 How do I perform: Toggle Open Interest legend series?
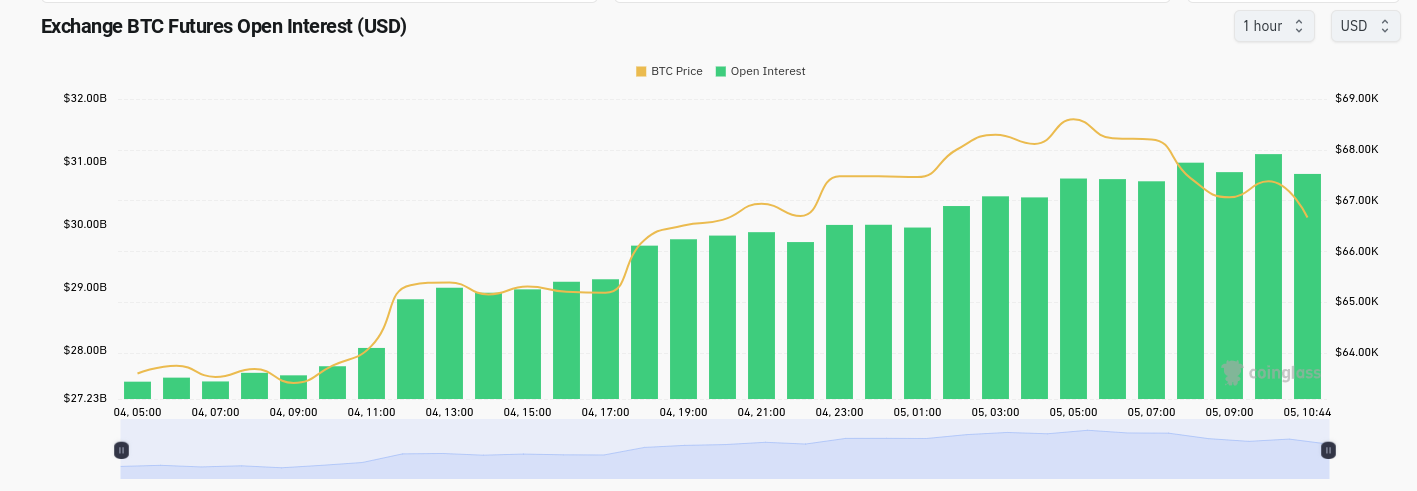click(760, 71)
